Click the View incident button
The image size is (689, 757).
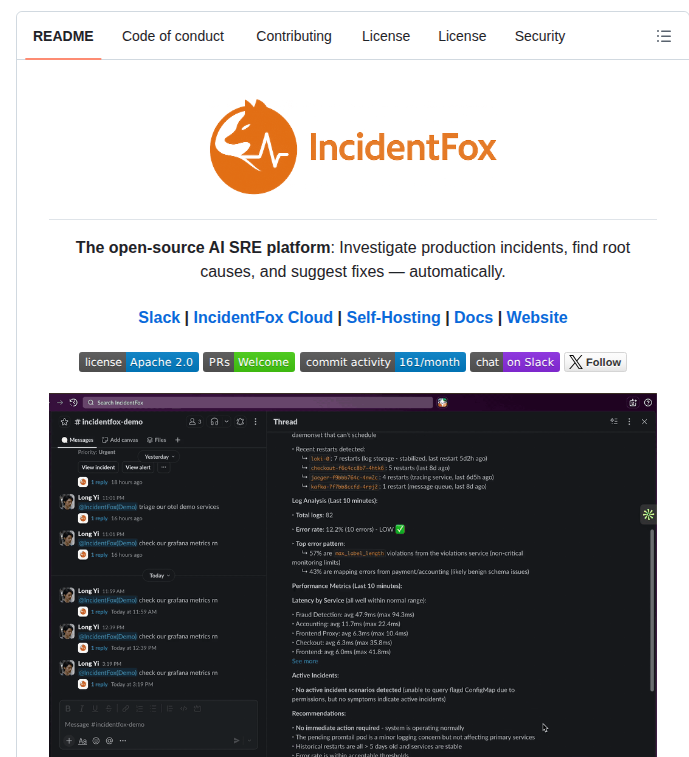click(98, 467)
